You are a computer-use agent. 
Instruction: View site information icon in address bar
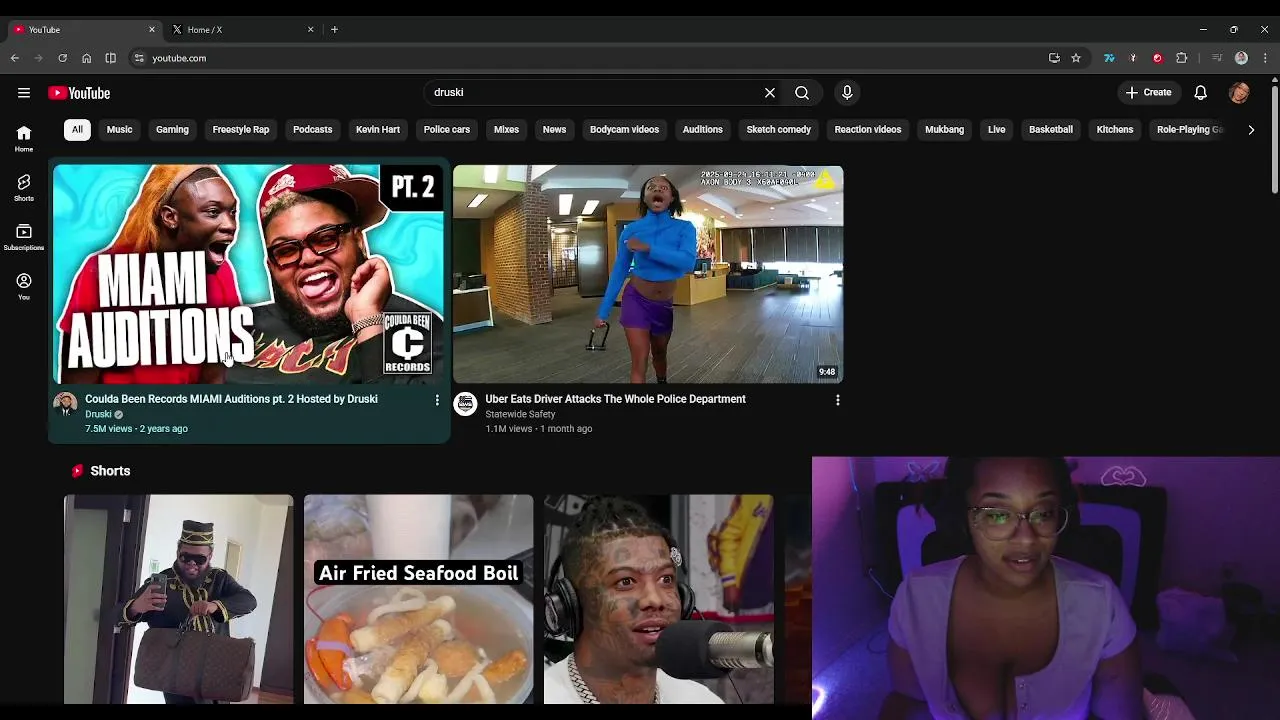click(139, 58)
